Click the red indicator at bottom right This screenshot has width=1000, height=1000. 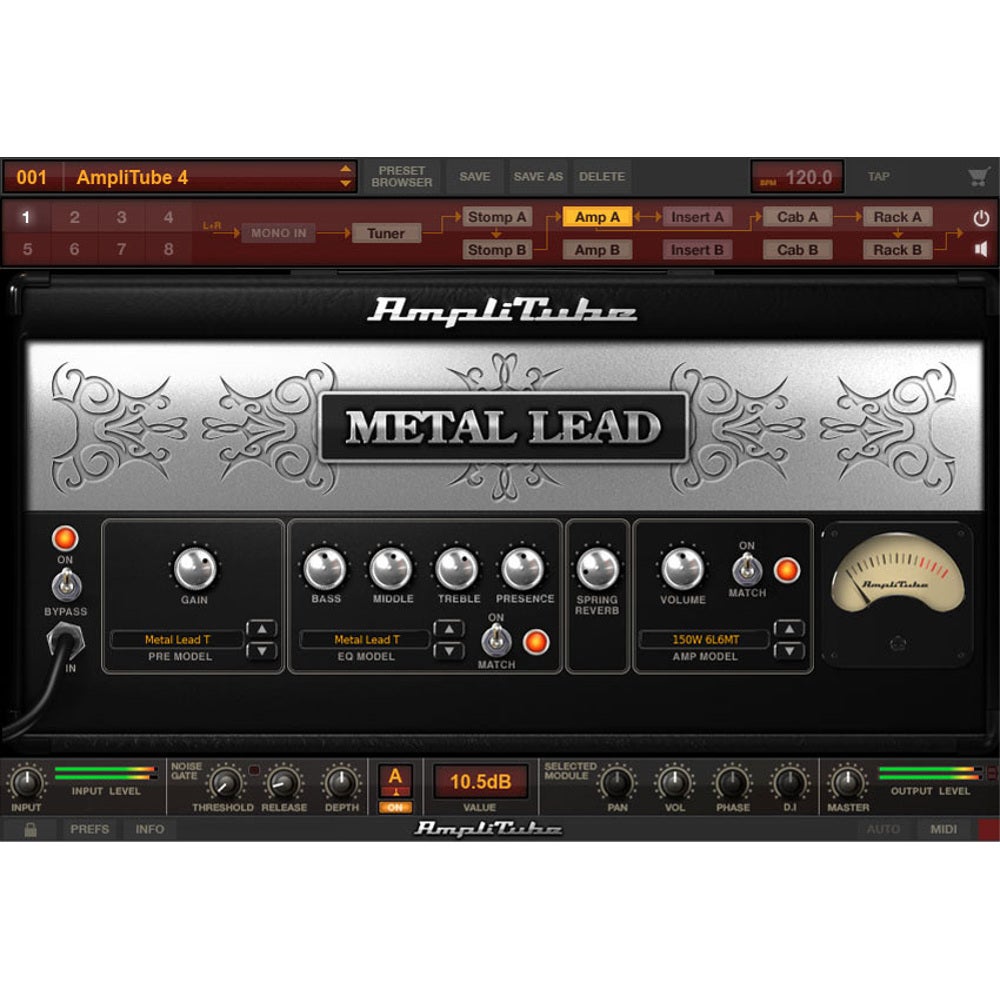(988, 829)
